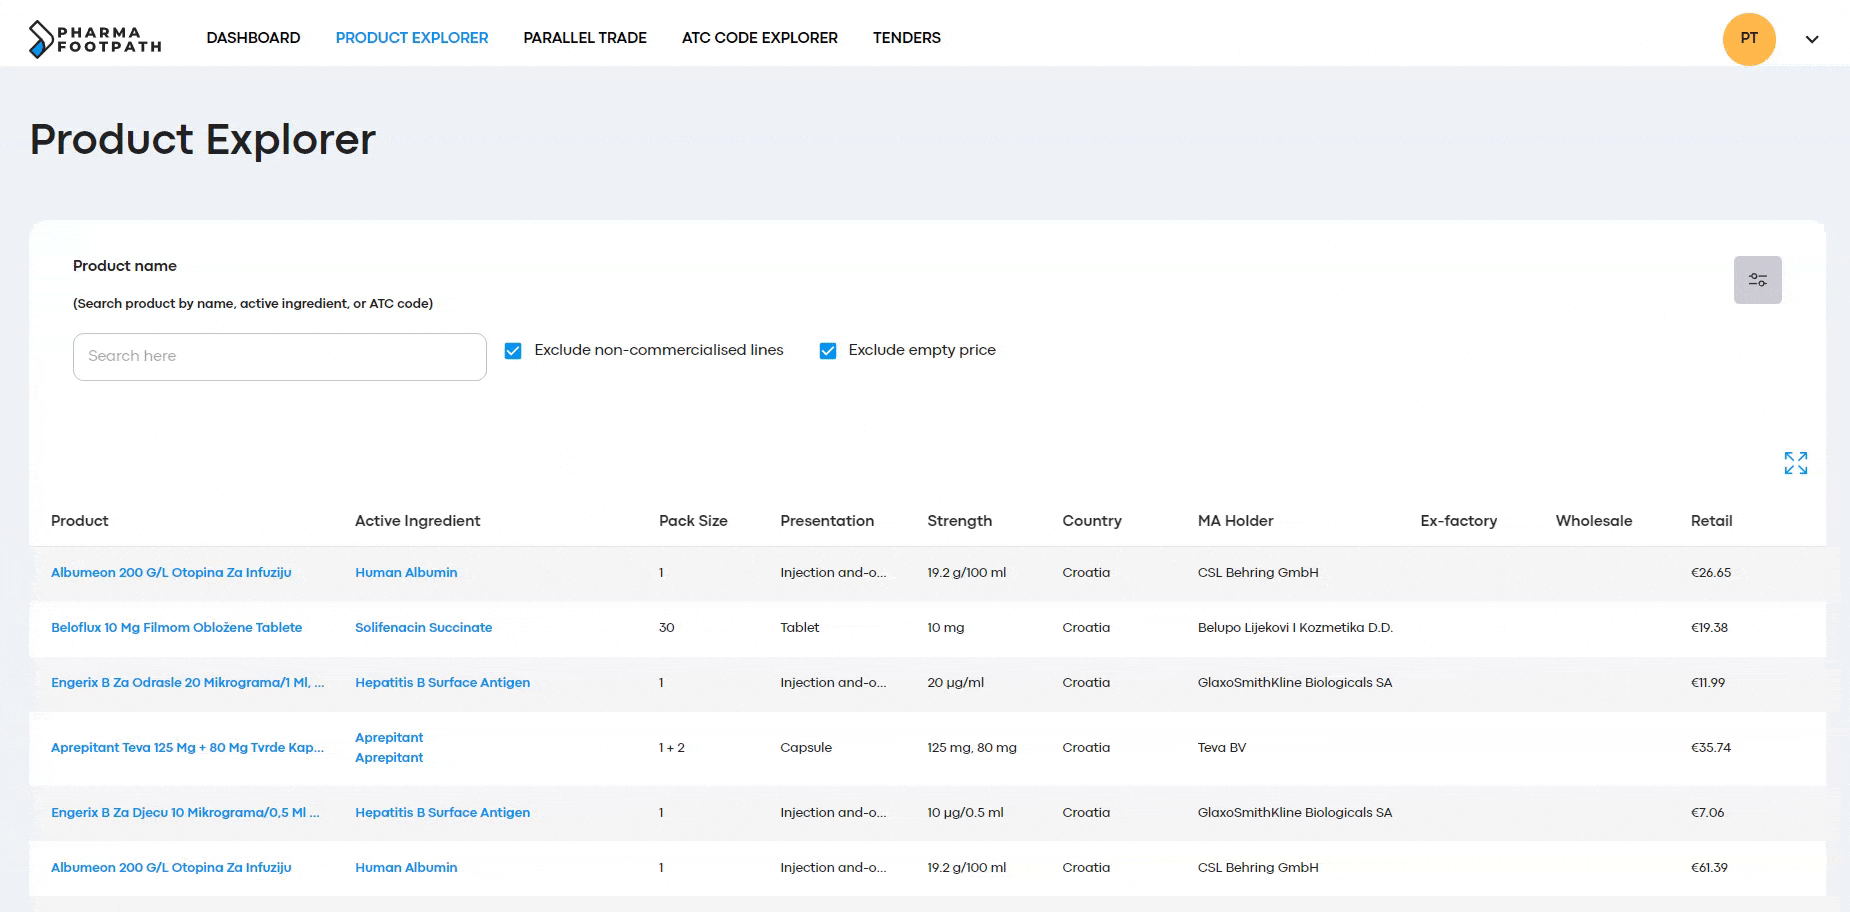Click Human Albumin in first row
This screenshot has width=1850, height=912.
click(x=406, y=573)
